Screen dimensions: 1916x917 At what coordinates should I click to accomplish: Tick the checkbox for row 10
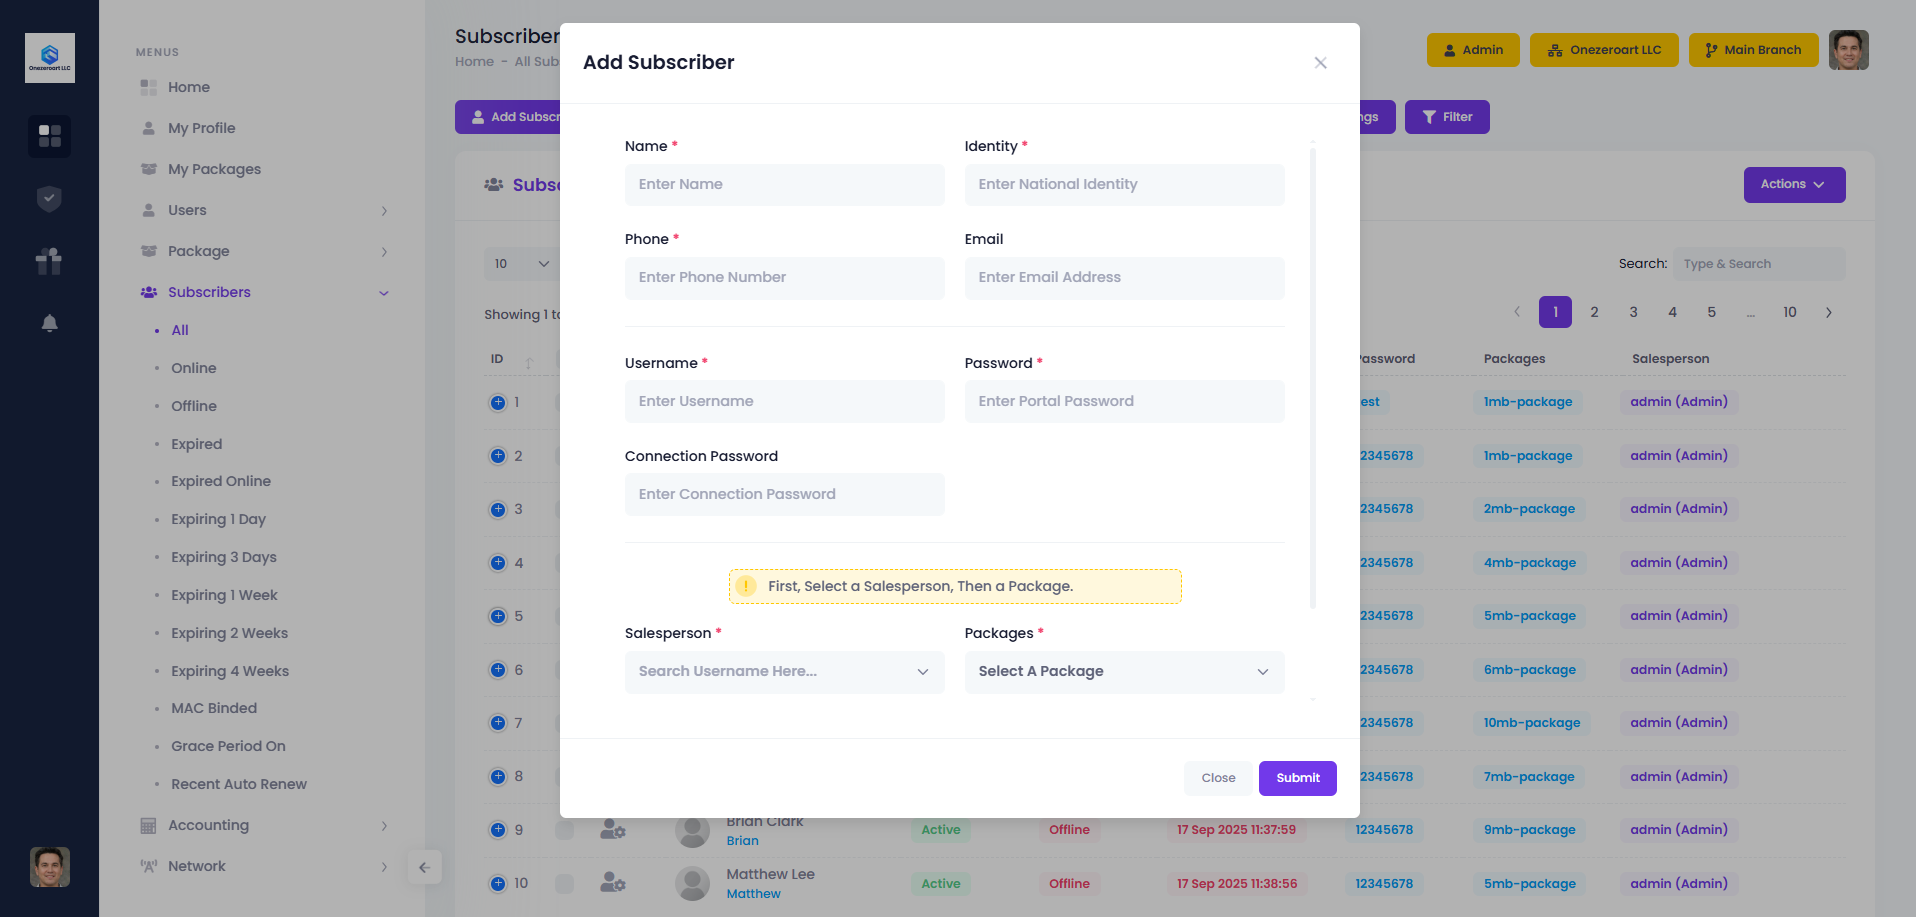tap(565, 883)
